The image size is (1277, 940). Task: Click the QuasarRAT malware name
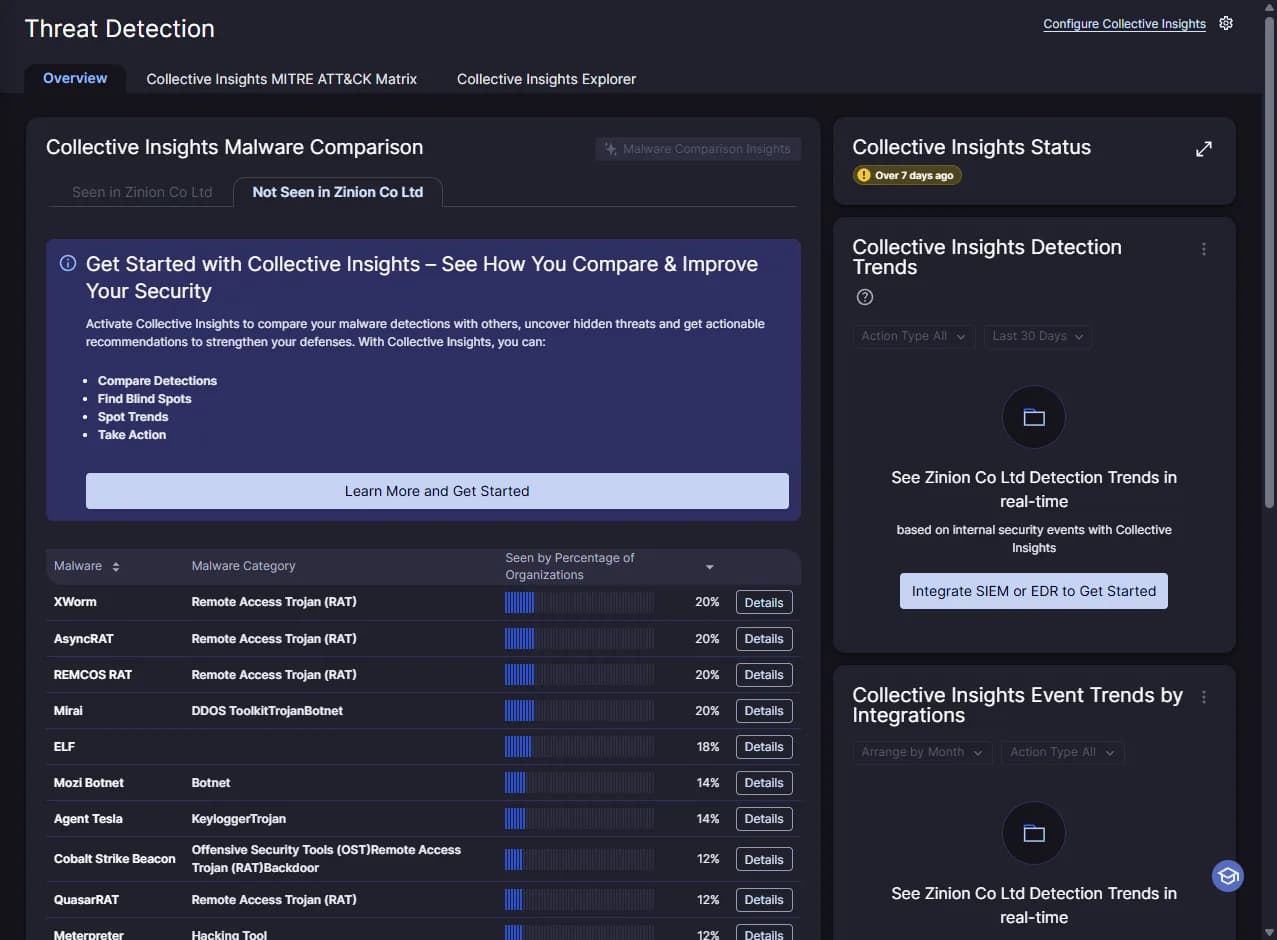point(86,899)
